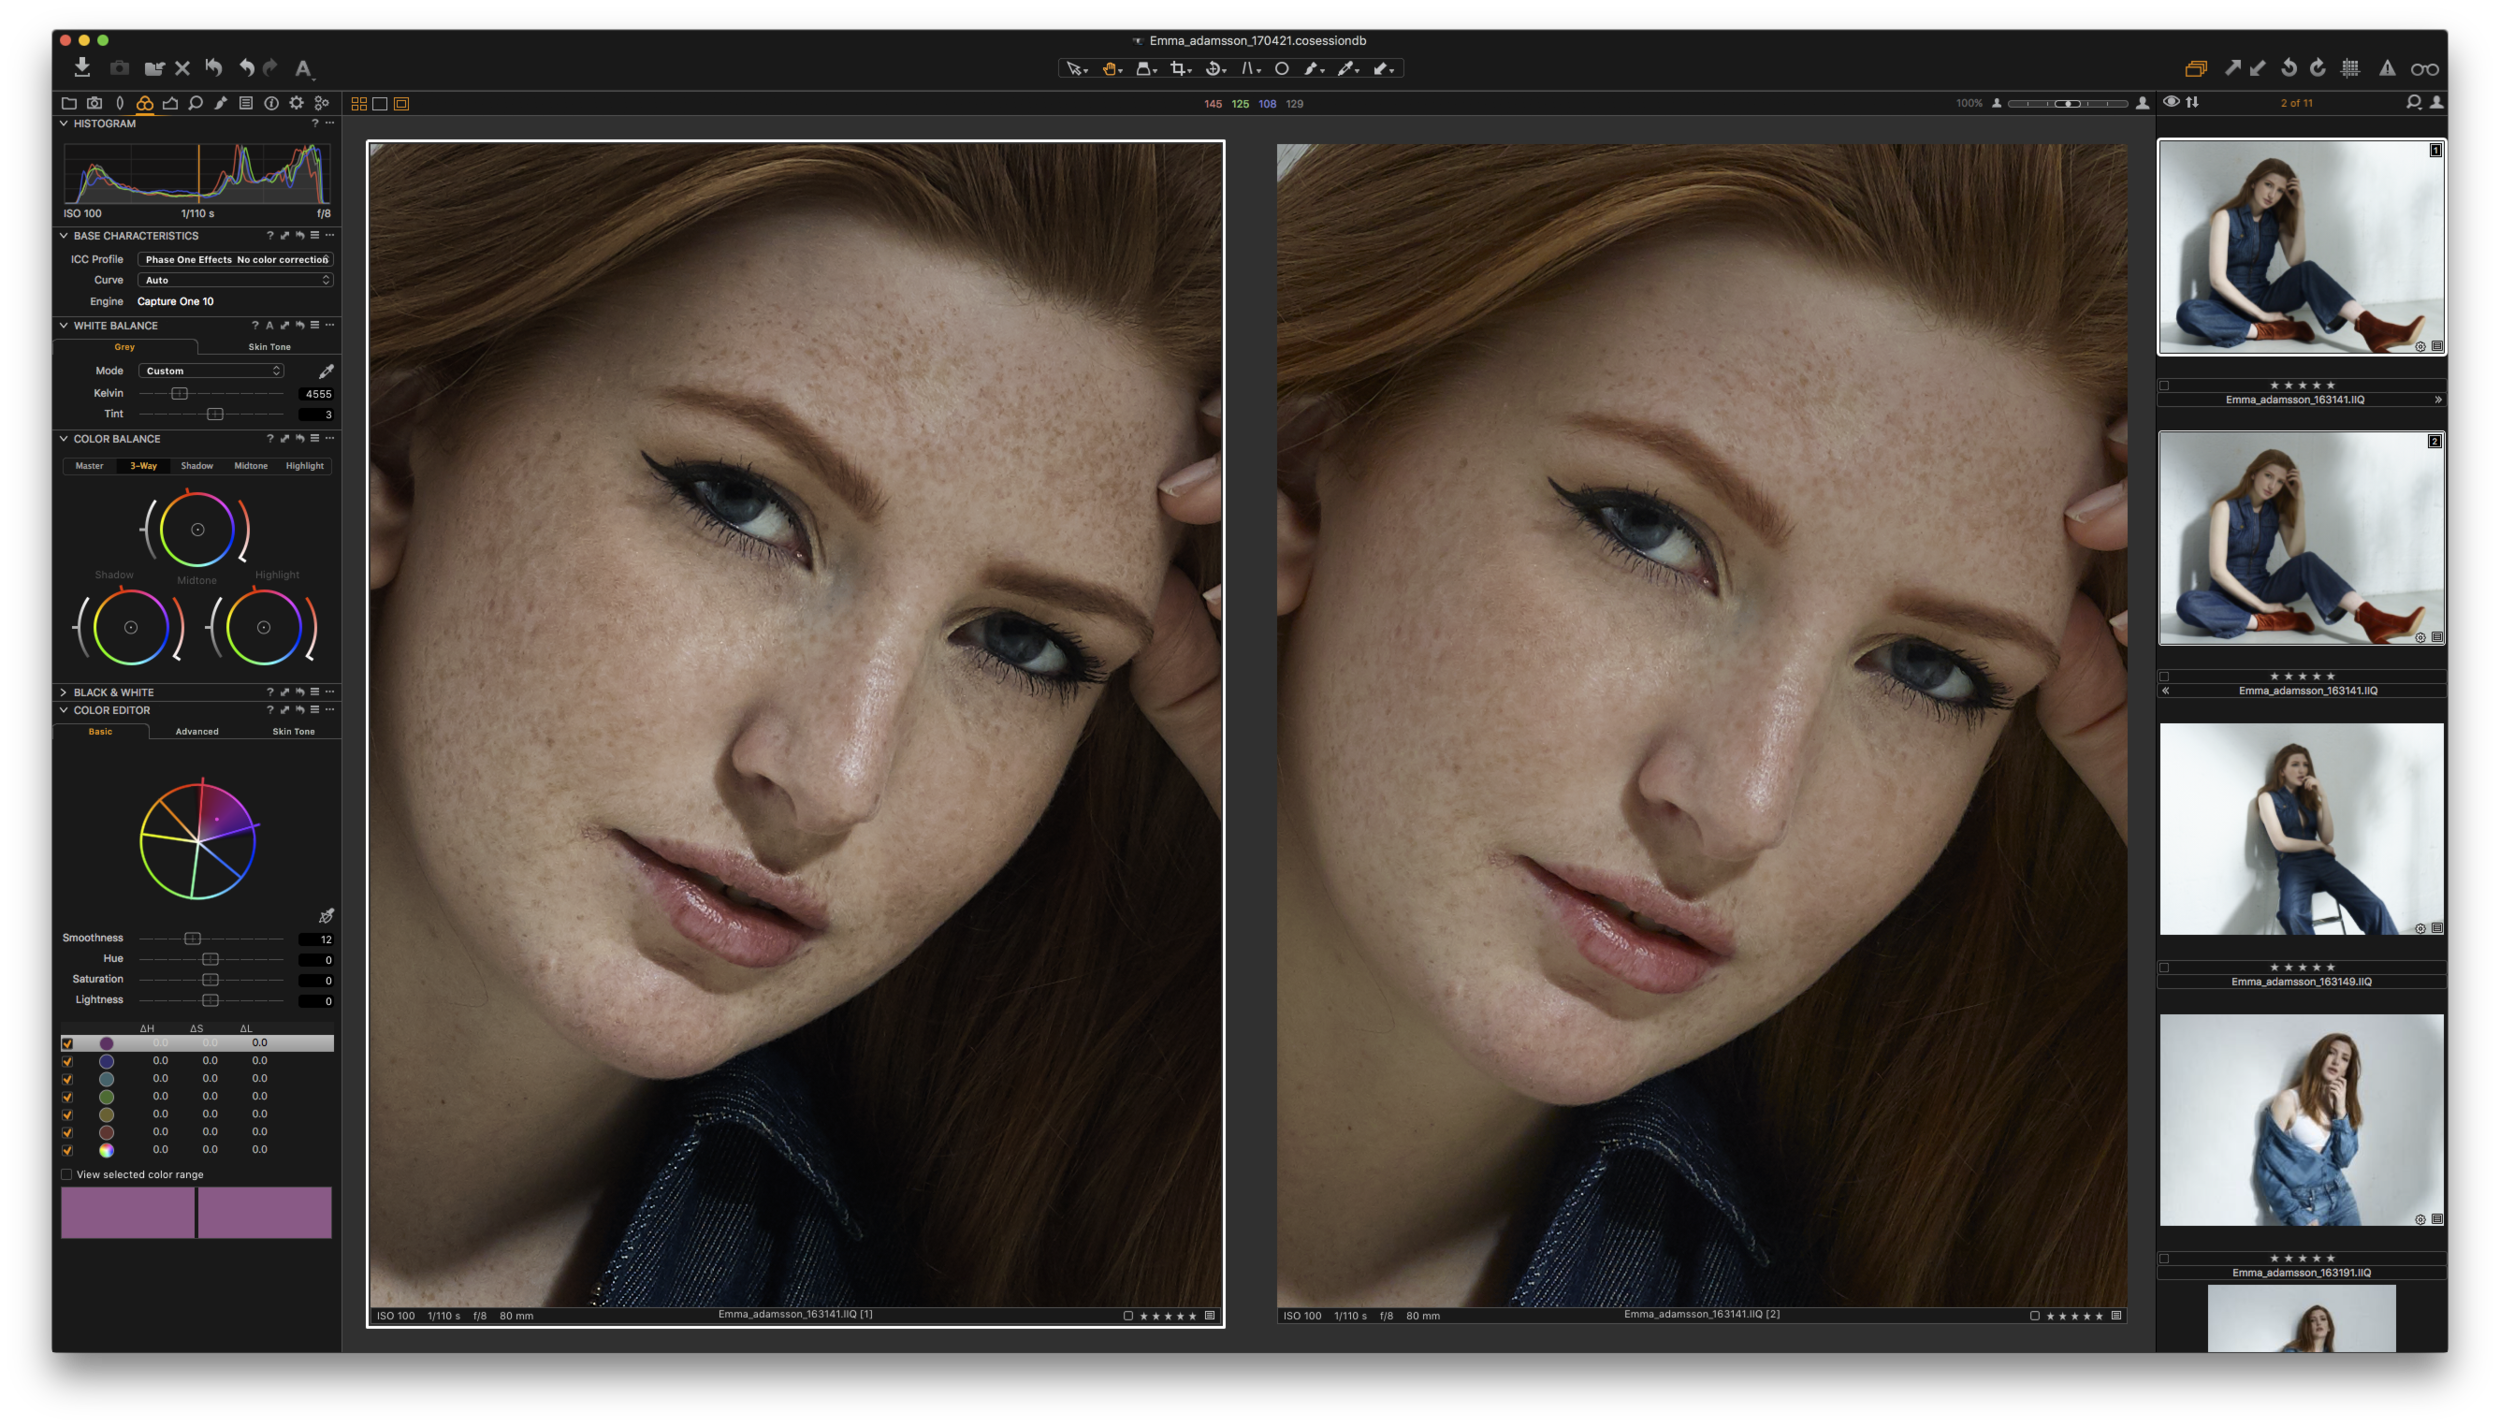The width and height of the screenshot is (2500, 1427).
Task: Toggle color tag box of Emma_adamsson_163149.IIQ
Action: (x=2165, y=968)
